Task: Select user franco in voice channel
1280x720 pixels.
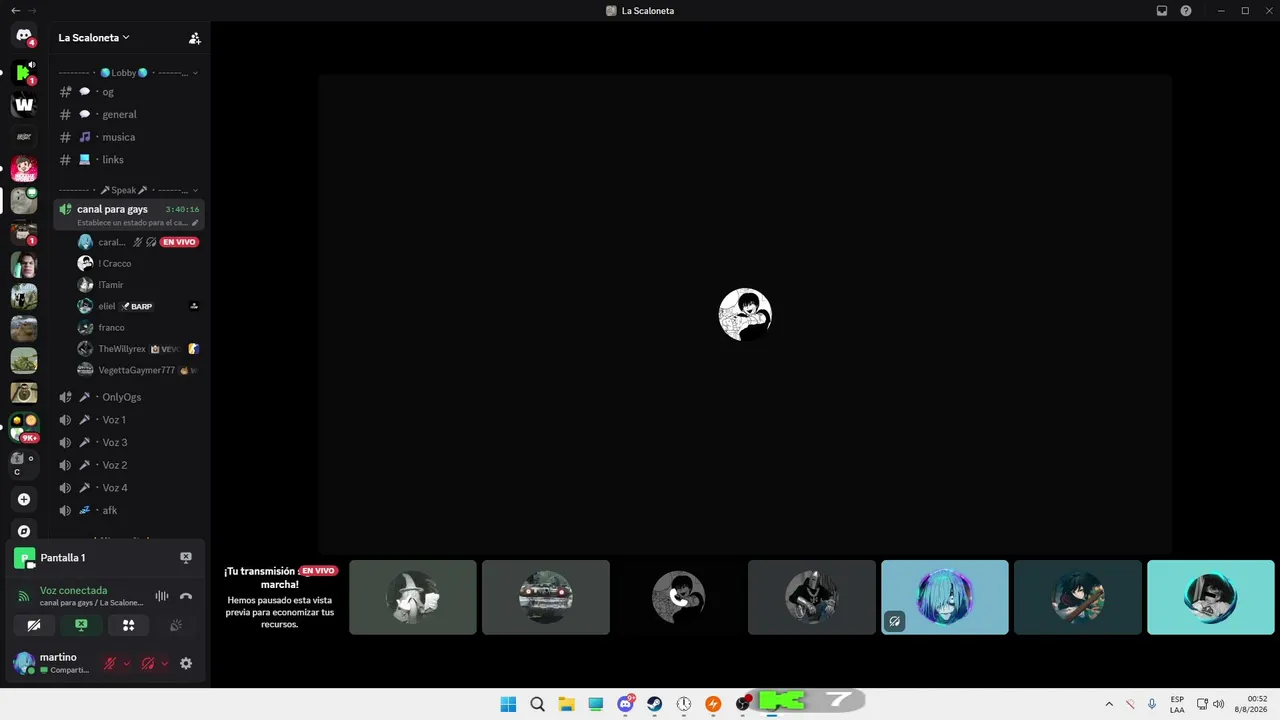Action: [x=138, y=328]
